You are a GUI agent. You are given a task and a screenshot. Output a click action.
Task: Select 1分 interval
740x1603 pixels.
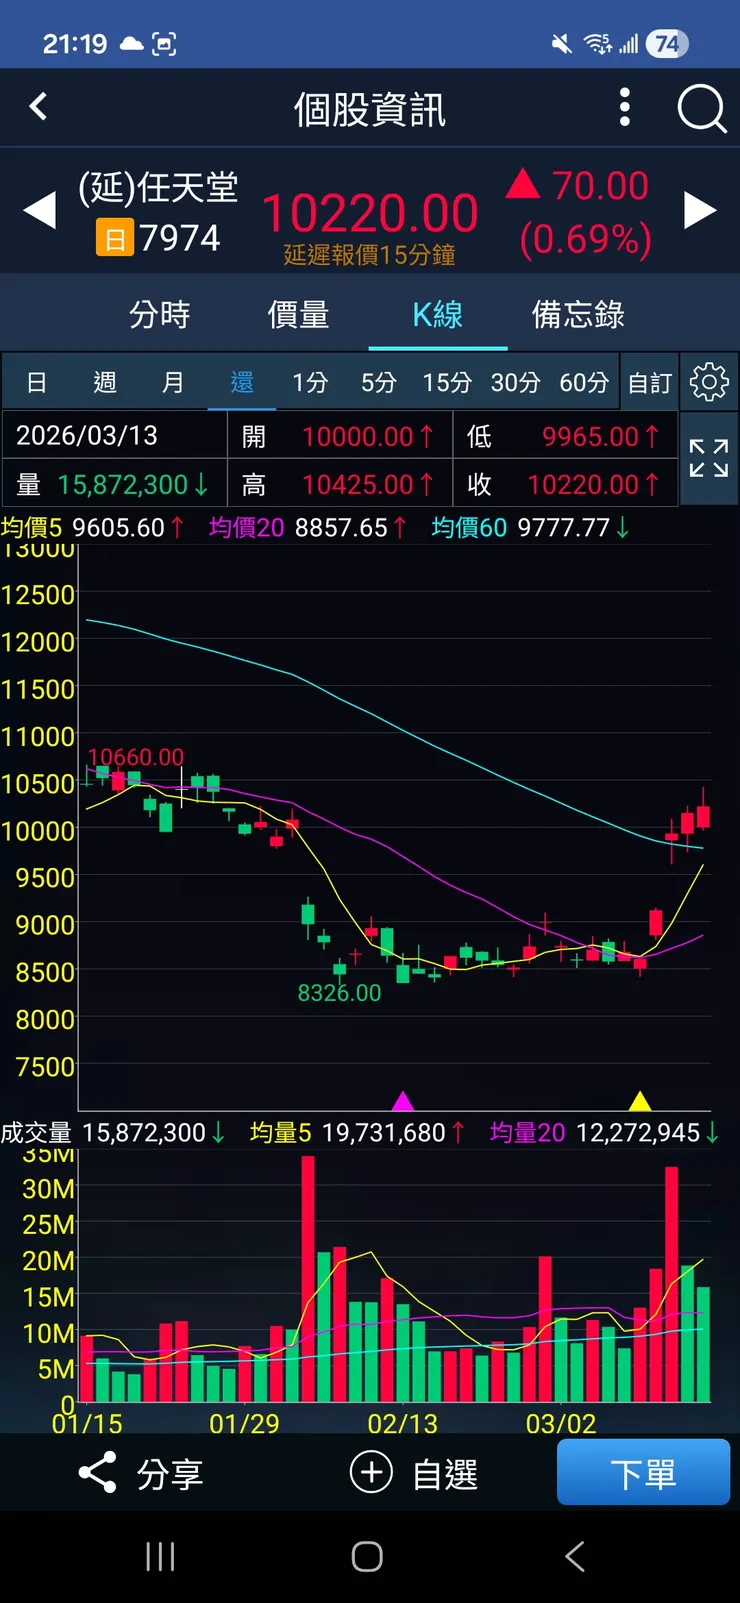[310, 382]
